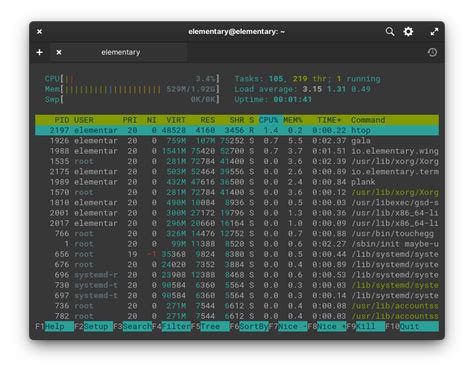Click the Uptime 00:01:41 readout
The image size is (474, 377).
point(273,99)
